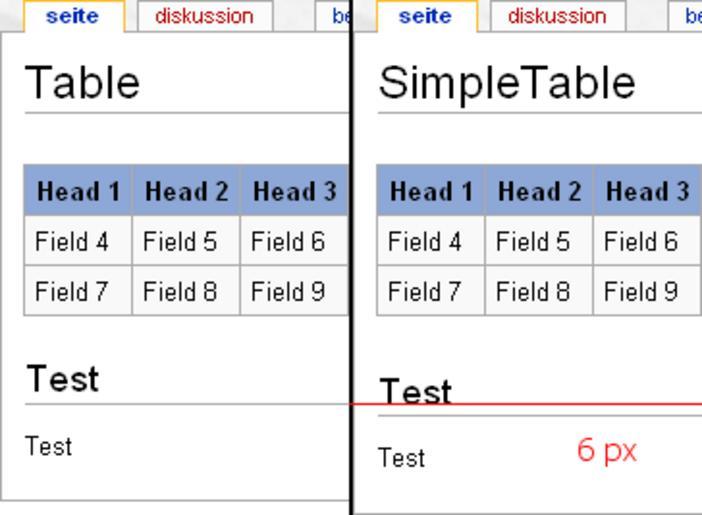This screenshot has width=702, height=515.
Task: Select Field 4 cell on the Table page
Action: click(71, 241)
